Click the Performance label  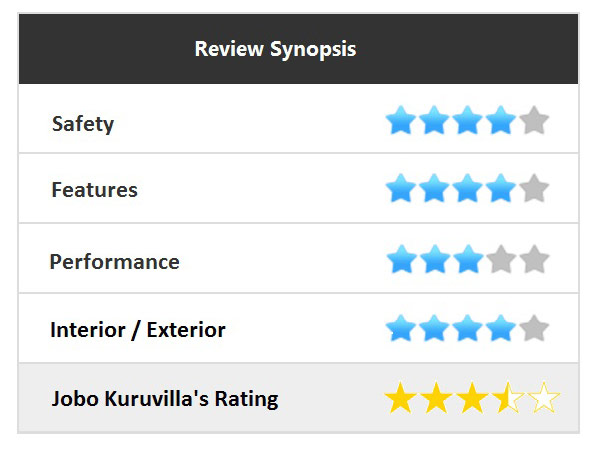(115, 262)
